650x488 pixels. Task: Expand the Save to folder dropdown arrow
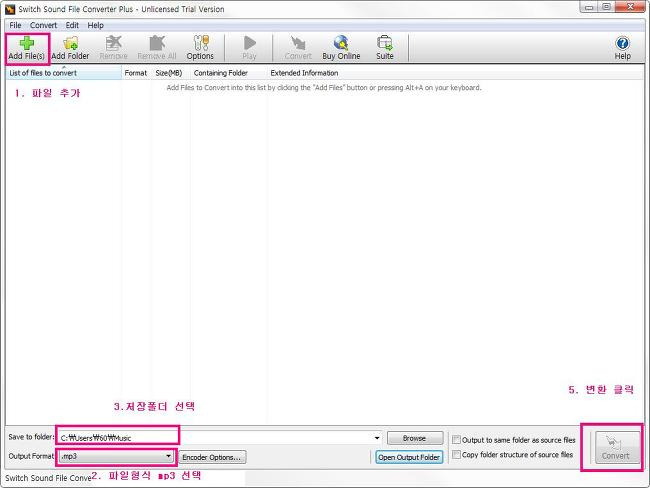pos(376,438)
